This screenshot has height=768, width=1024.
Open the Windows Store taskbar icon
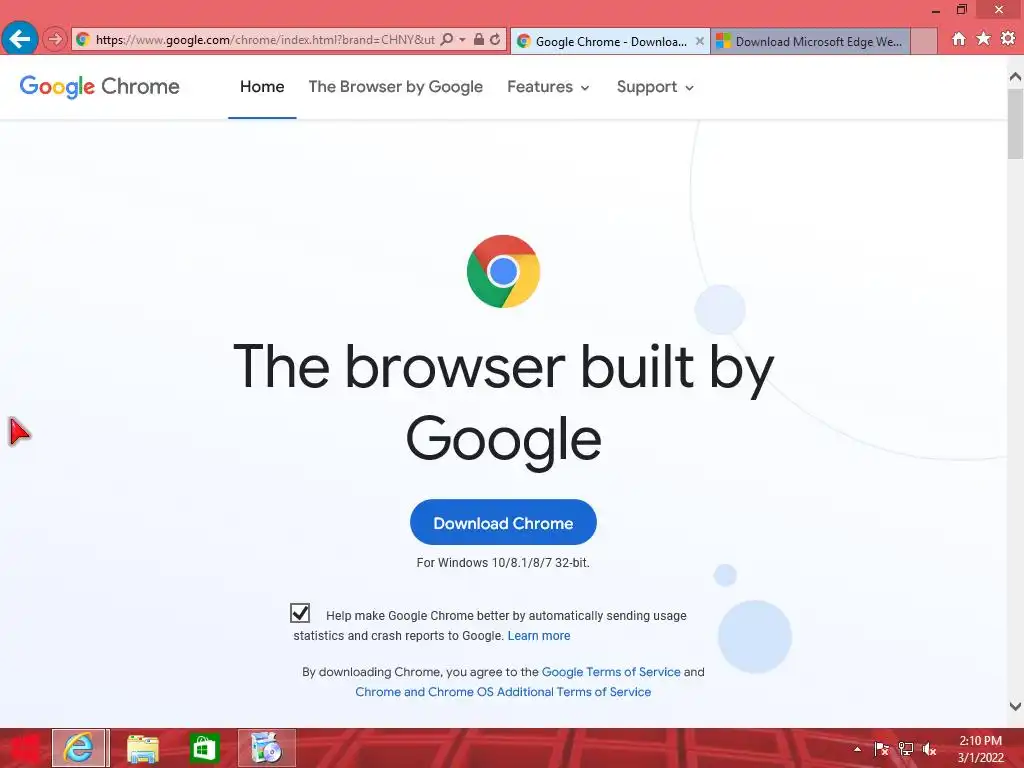204,748
